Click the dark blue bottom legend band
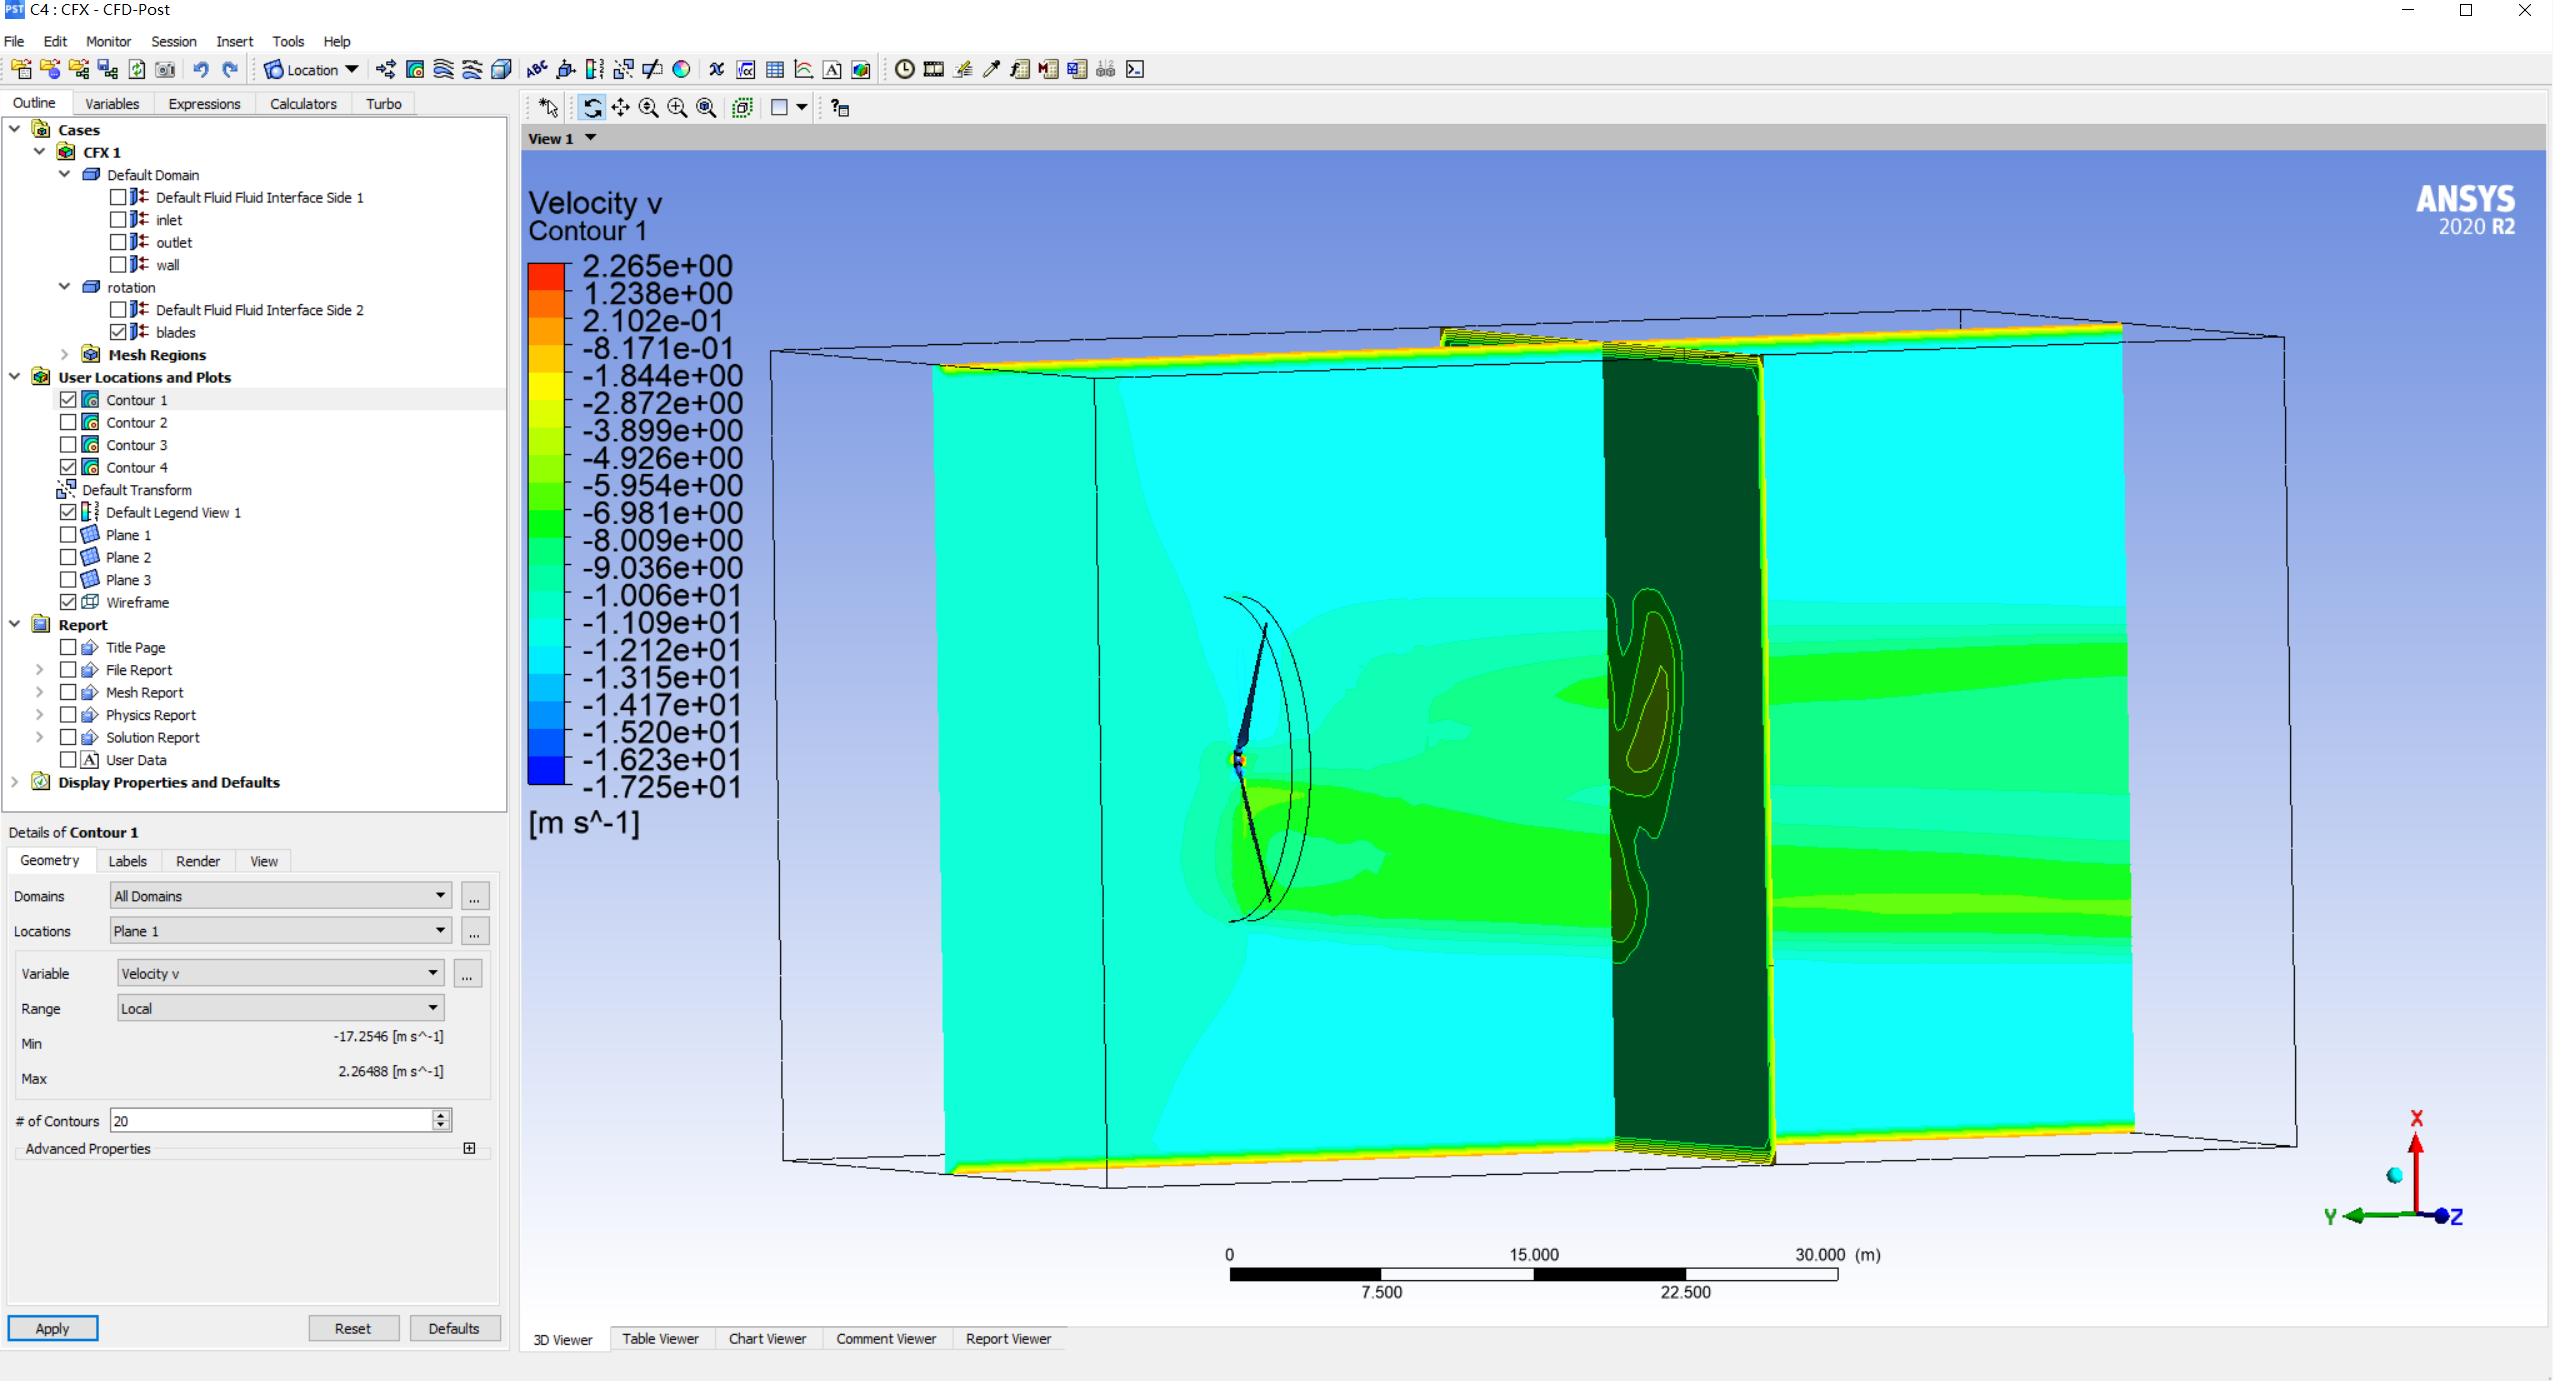 (x=546, y=771)
